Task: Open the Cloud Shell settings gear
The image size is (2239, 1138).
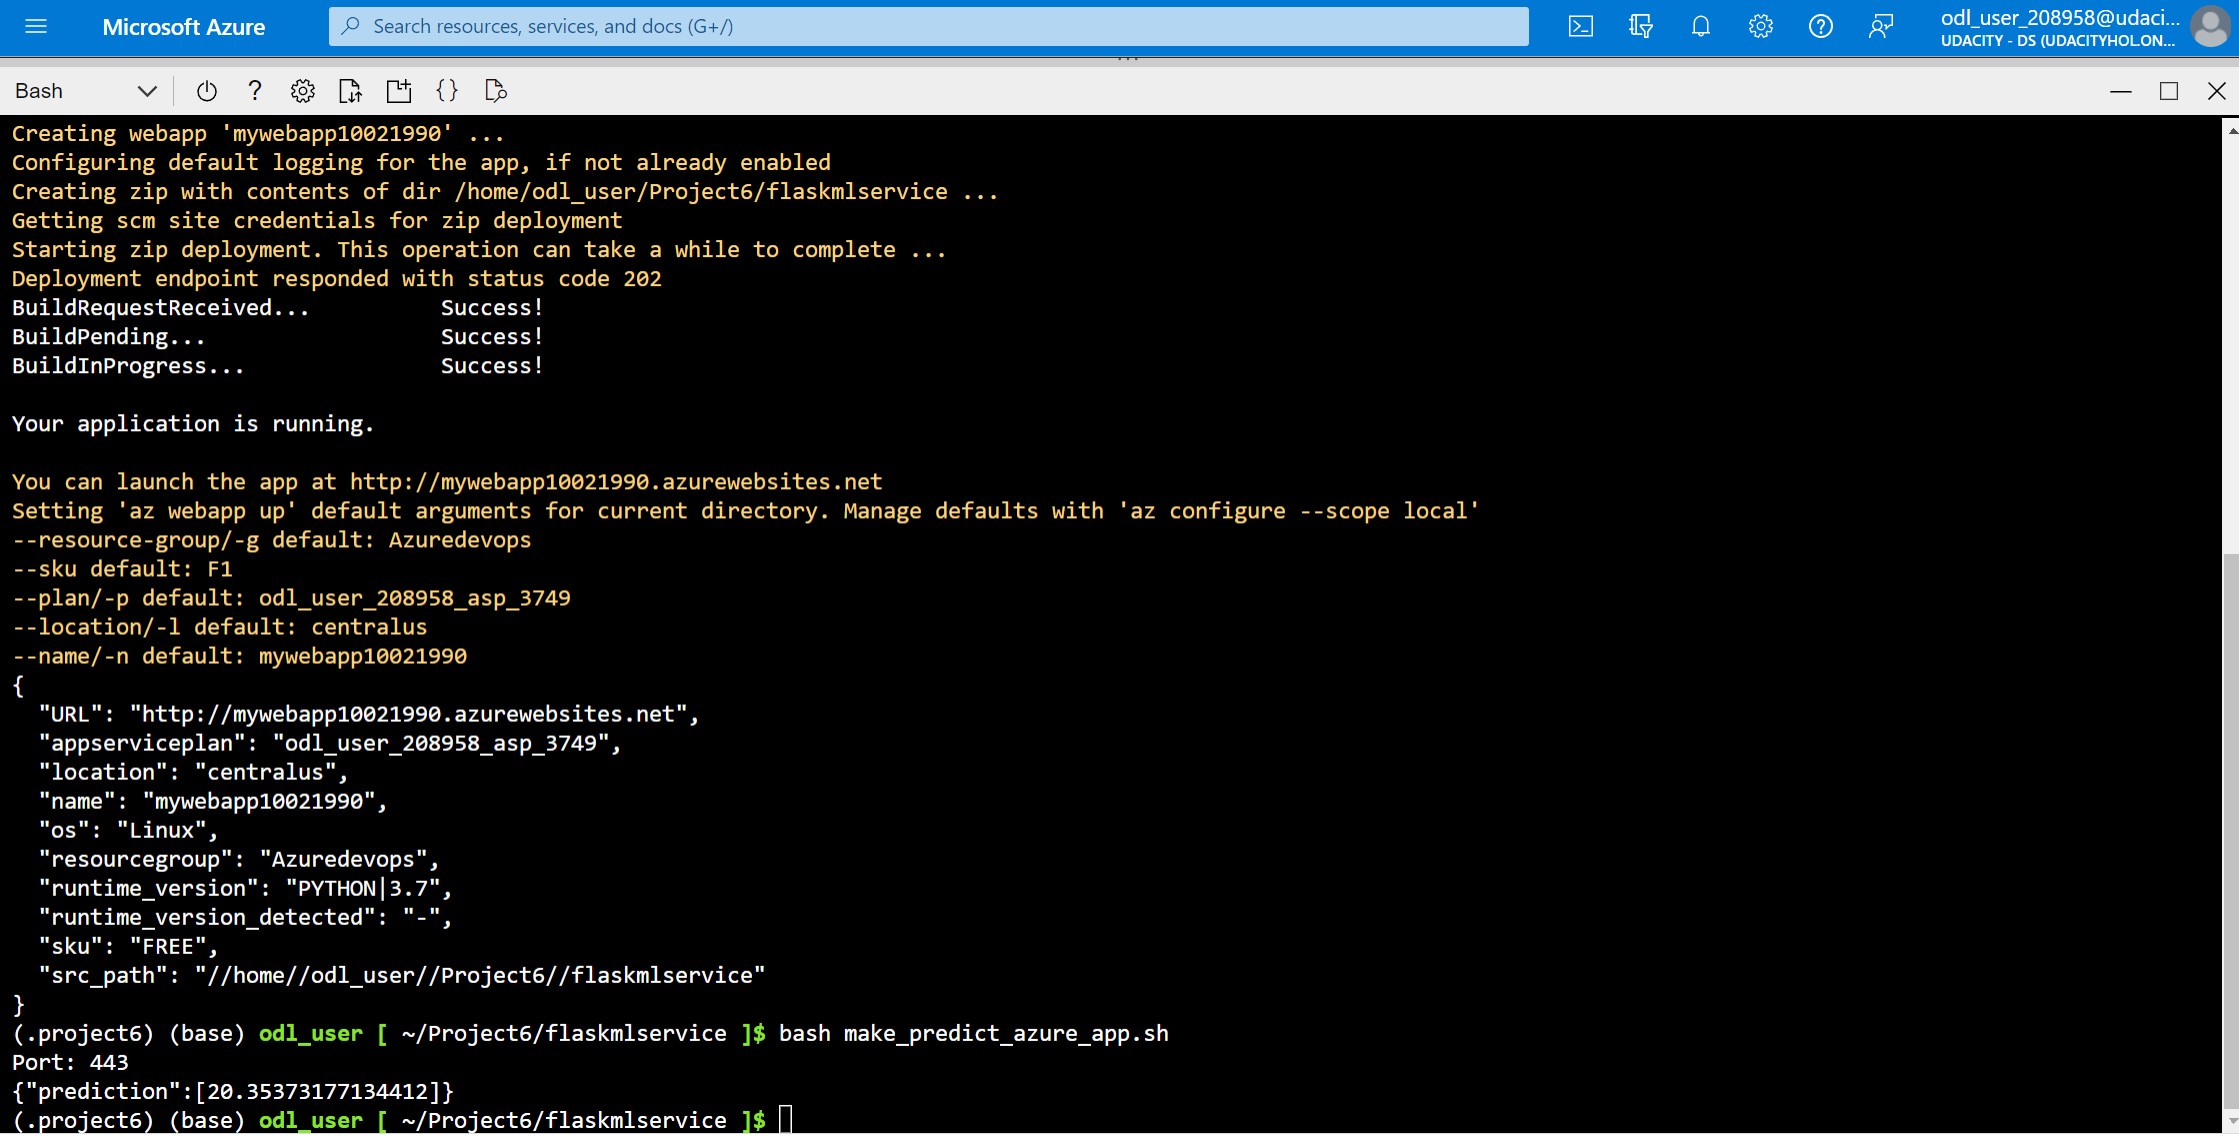Action: click(303, 90)
